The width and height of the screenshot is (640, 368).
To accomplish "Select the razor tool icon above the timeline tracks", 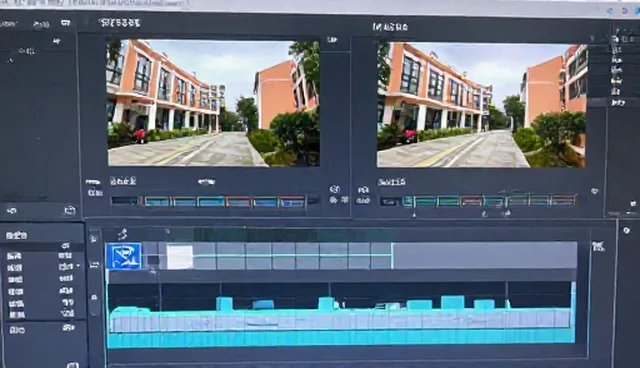I will [122, 234].
